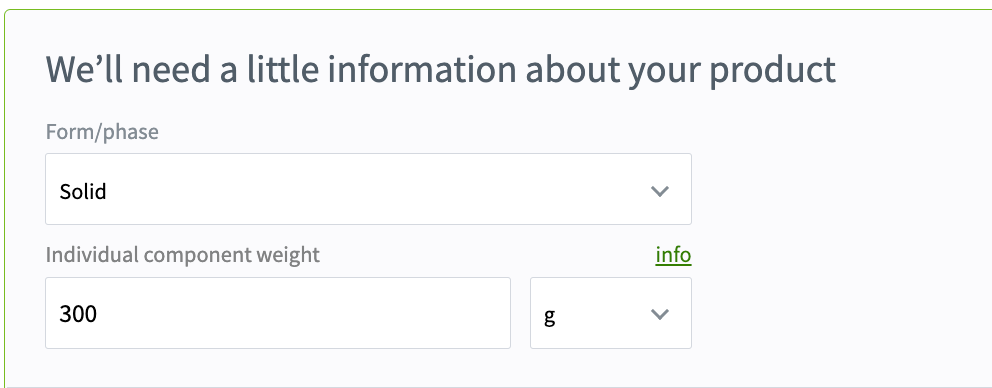Click the Form/phase field label
This screenshot has height=388, width=992.
click(102, 132)
